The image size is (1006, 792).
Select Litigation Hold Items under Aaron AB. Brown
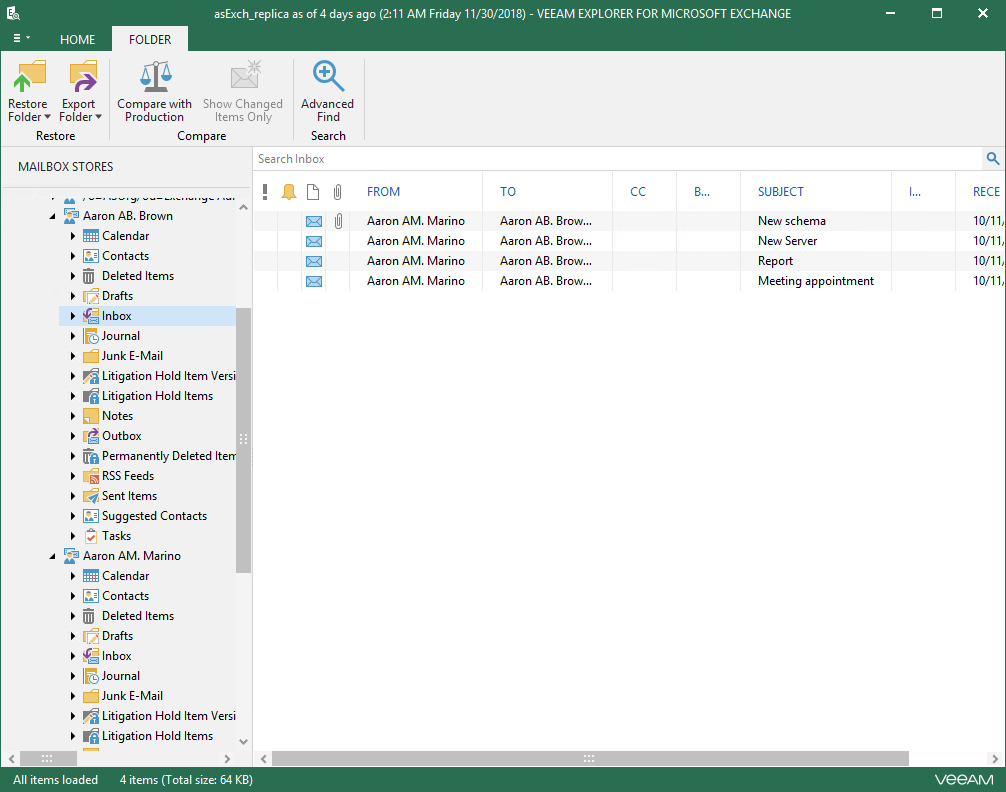tap(157, 396)
